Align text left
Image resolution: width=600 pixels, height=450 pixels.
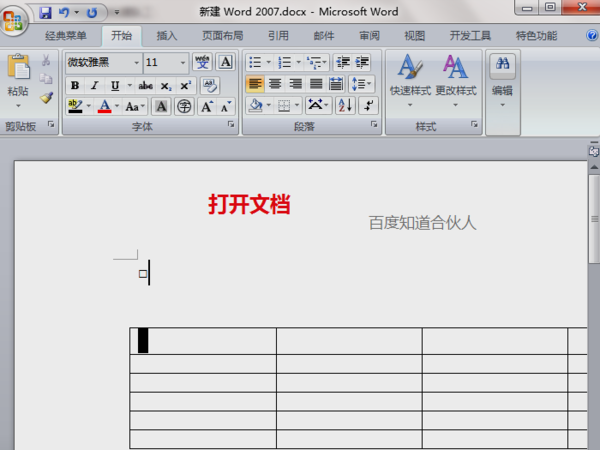[x=255, y=83]
